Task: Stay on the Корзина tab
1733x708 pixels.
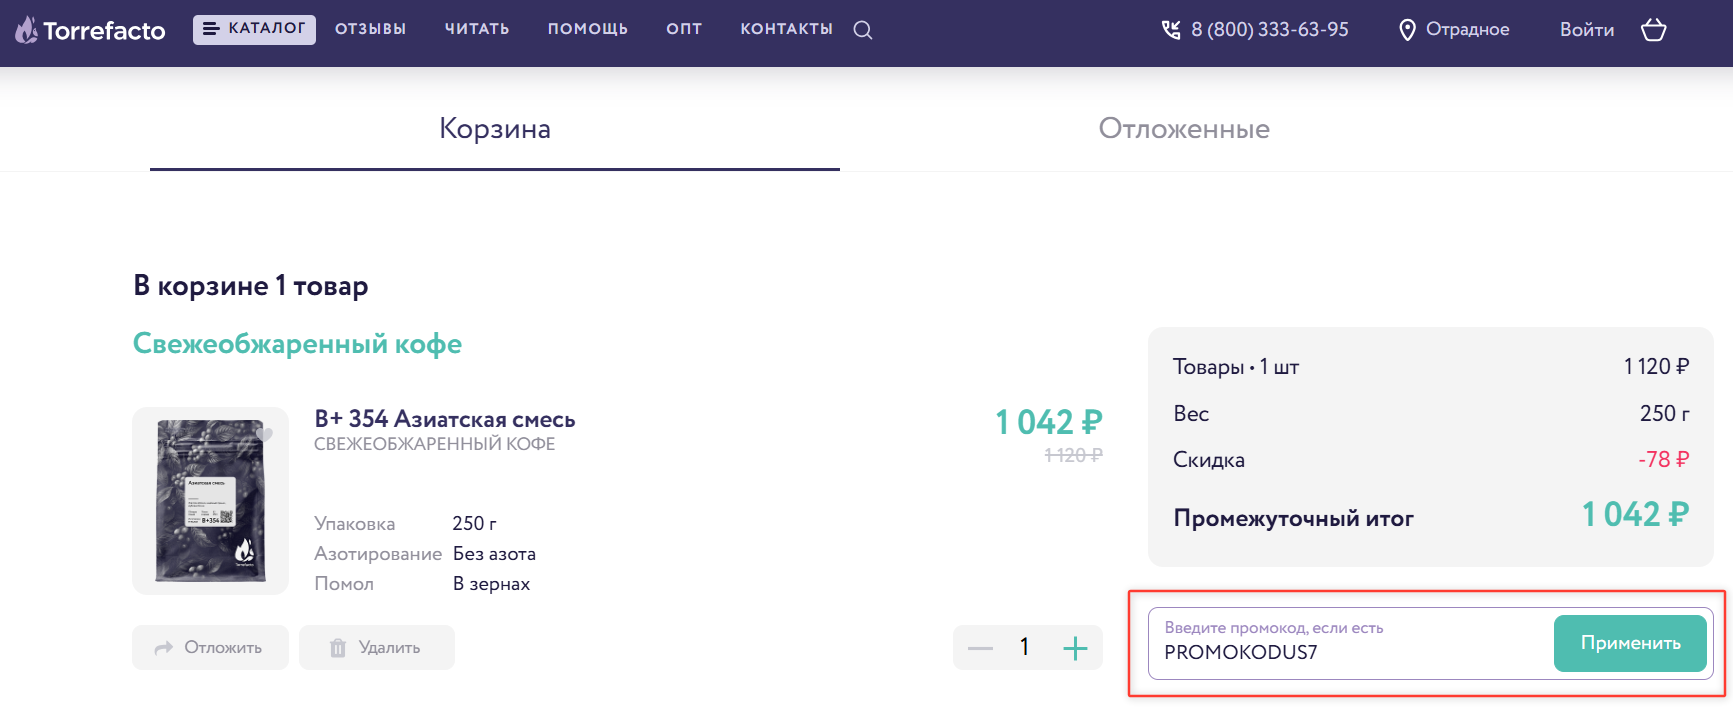Action: (494, 128)
